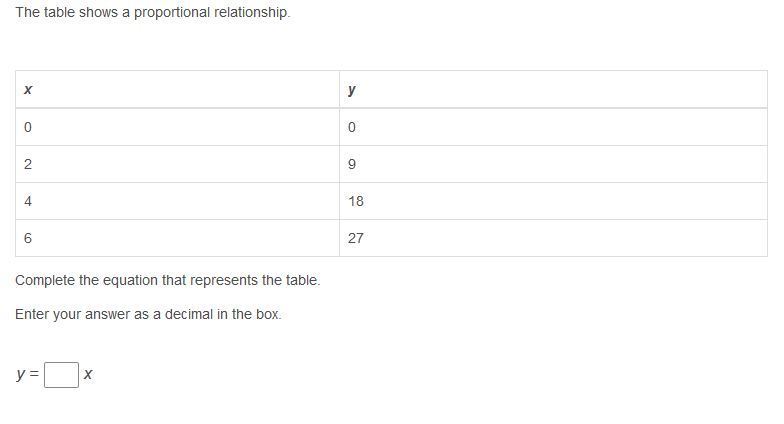This screenshot has height=424, width=784.
Task: Click "Enter your answer" instruction line
Action: [x=148, y=314]
